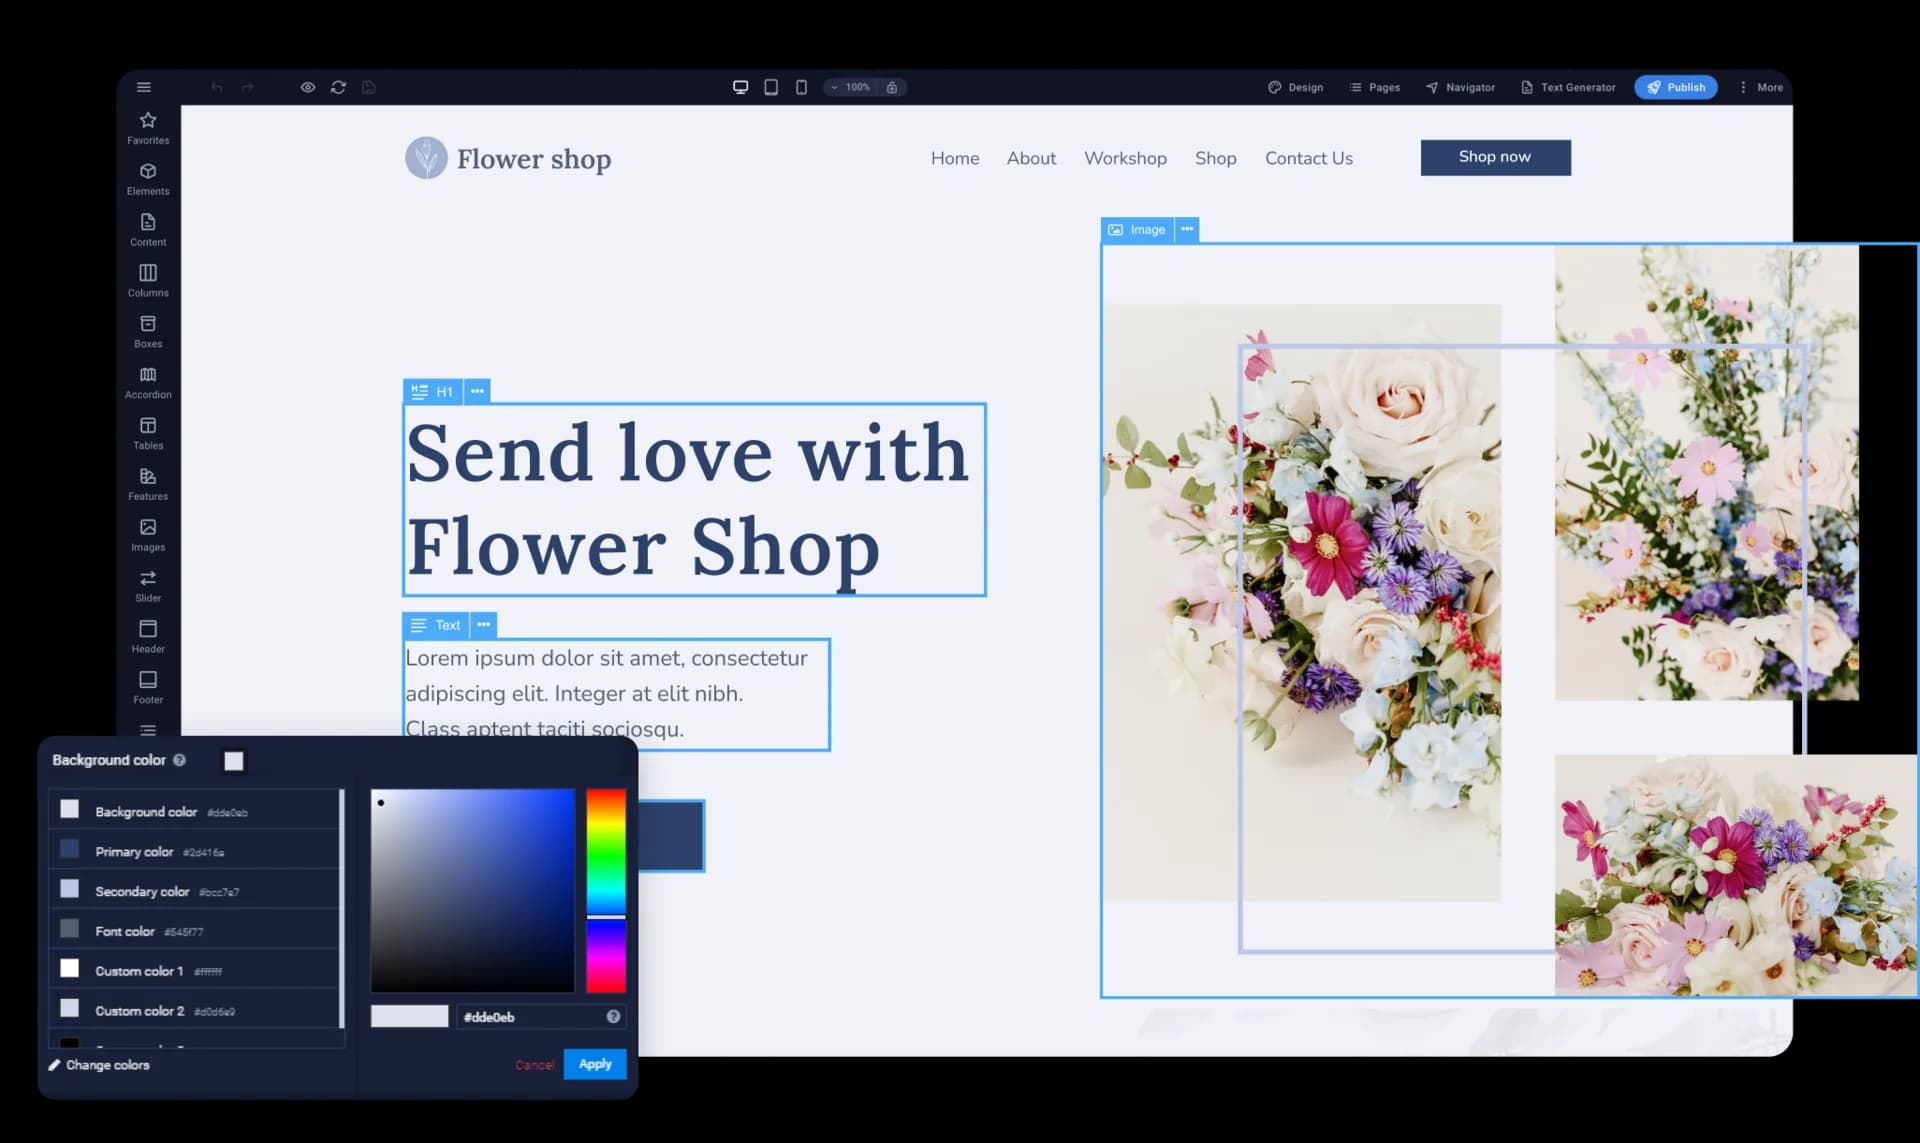
Task: Open the Design menu
Action: (x=1295, y=87)
